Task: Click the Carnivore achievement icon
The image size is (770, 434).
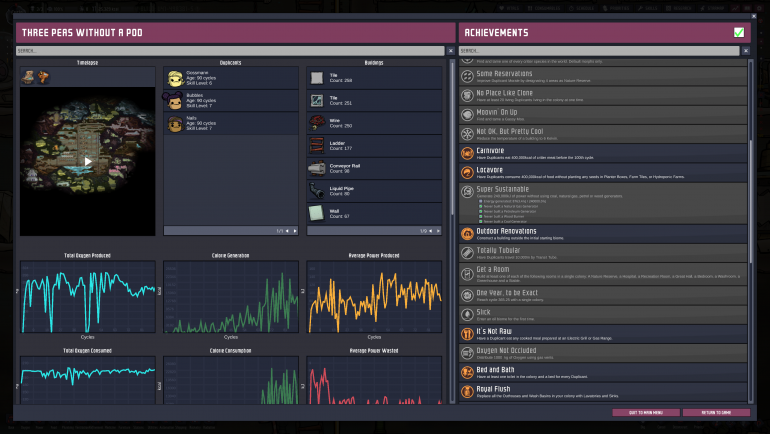Action: (467, 153)
